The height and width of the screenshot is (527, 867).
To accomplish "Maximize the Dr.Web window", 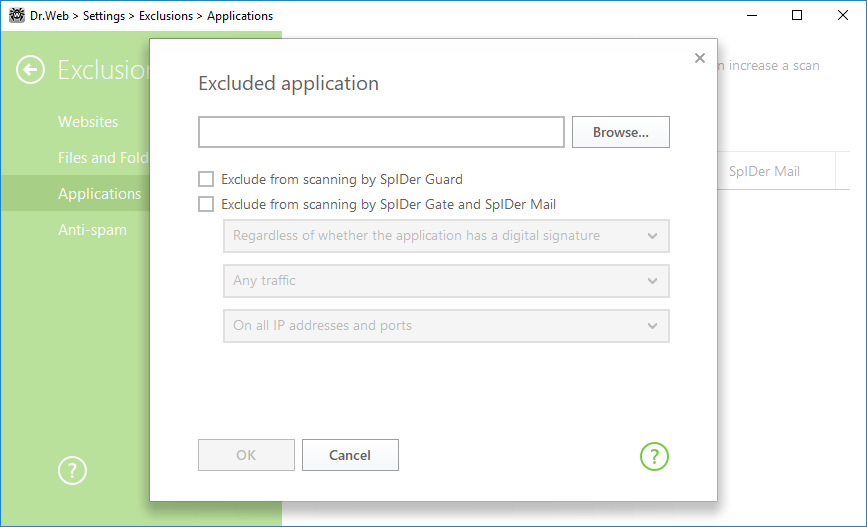I will click(x=797, y=15).
